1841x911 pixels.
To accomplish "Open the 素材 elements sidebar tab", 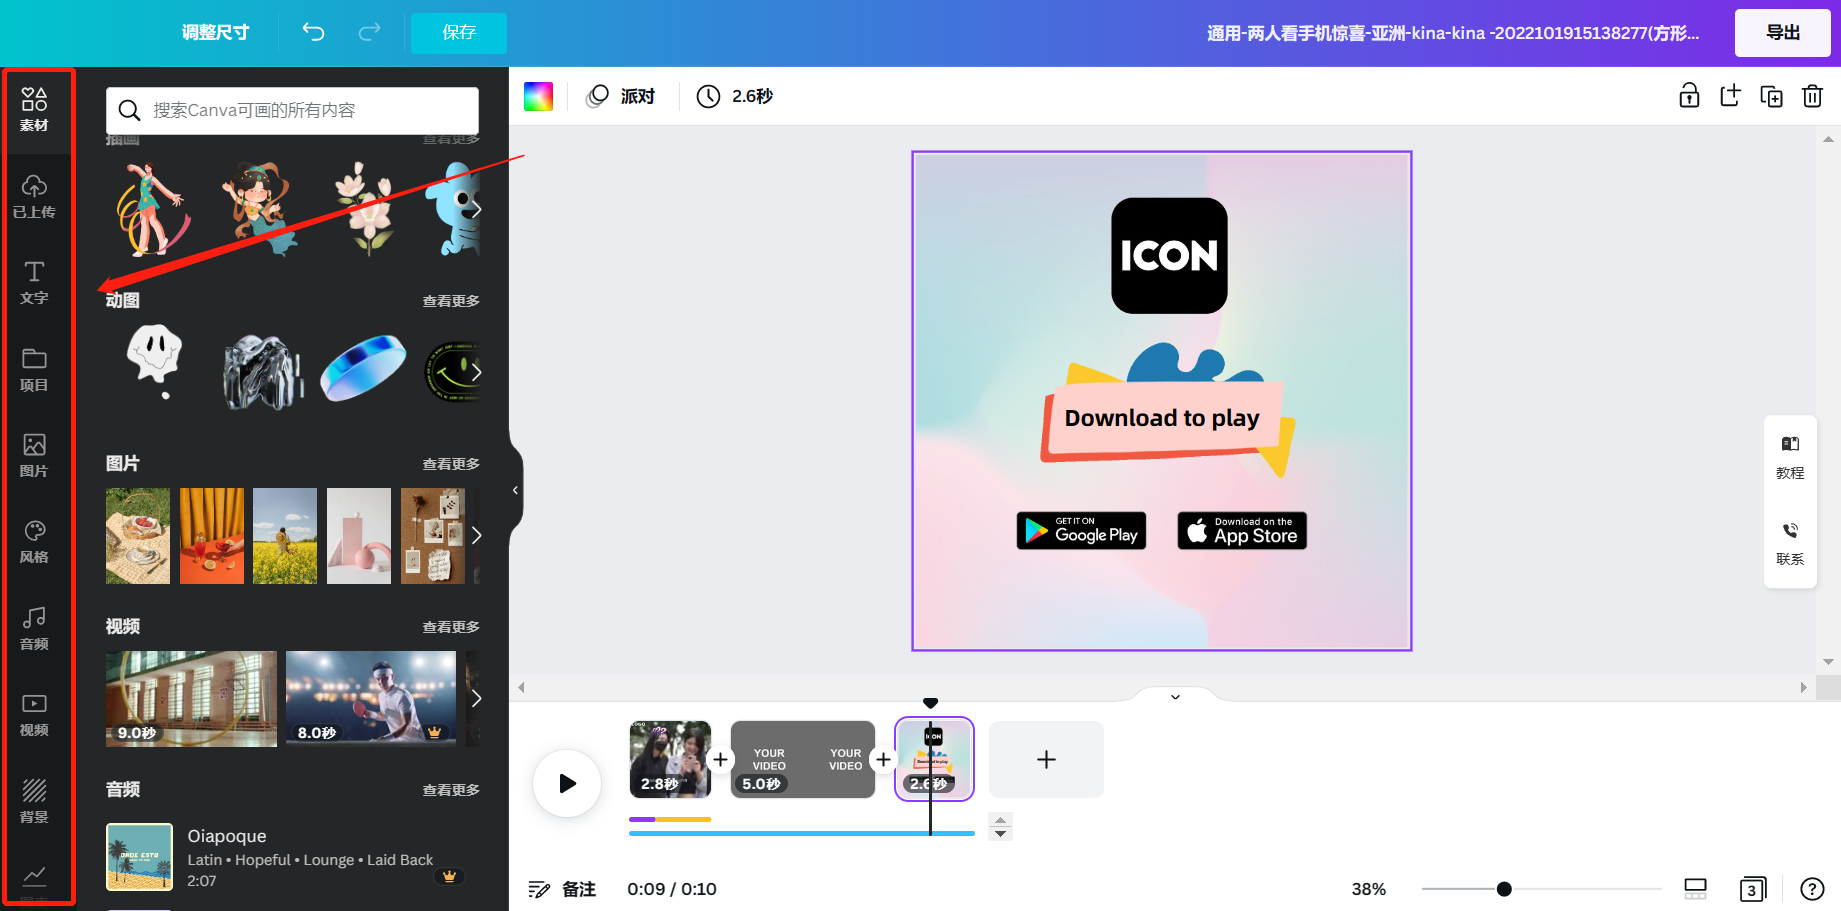I will point(34,110).
